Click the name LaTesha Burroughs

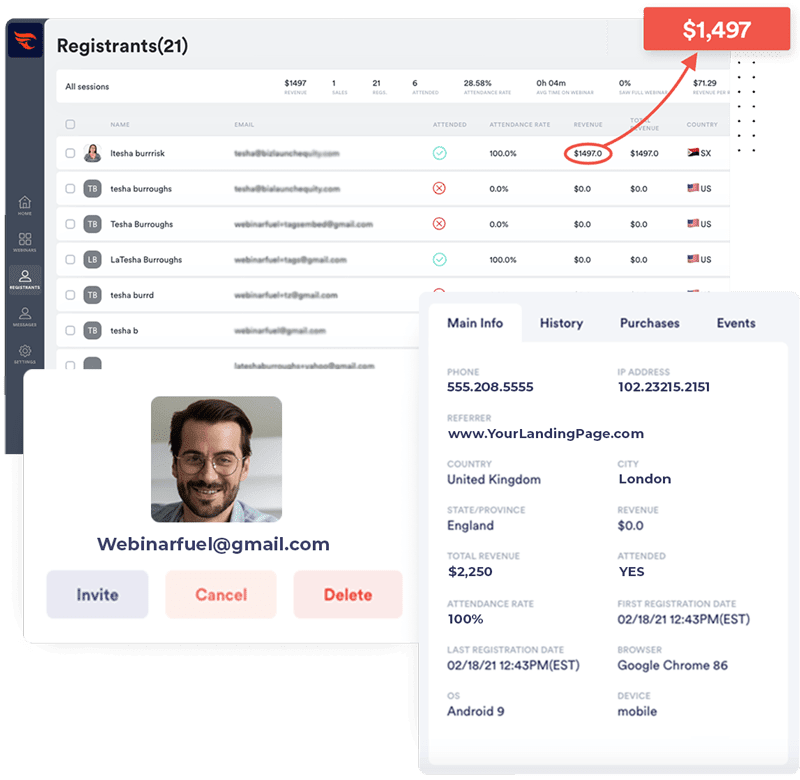tap(146, 260)
